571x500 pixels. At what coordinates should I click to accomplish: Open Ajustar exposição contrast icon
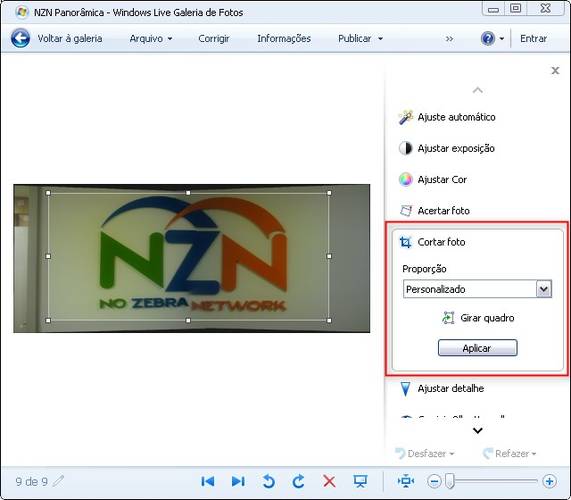pos(405,148)
